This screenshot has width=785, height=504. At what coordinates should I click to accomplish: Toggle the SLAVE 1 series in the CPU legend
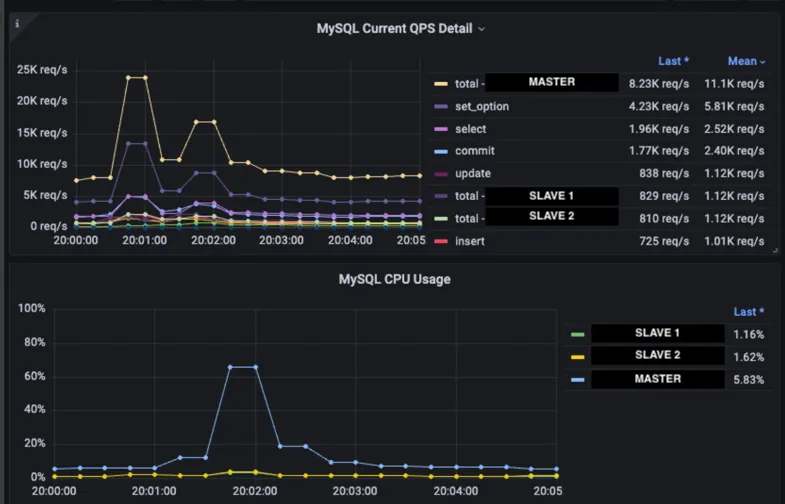tap(657, 333)
